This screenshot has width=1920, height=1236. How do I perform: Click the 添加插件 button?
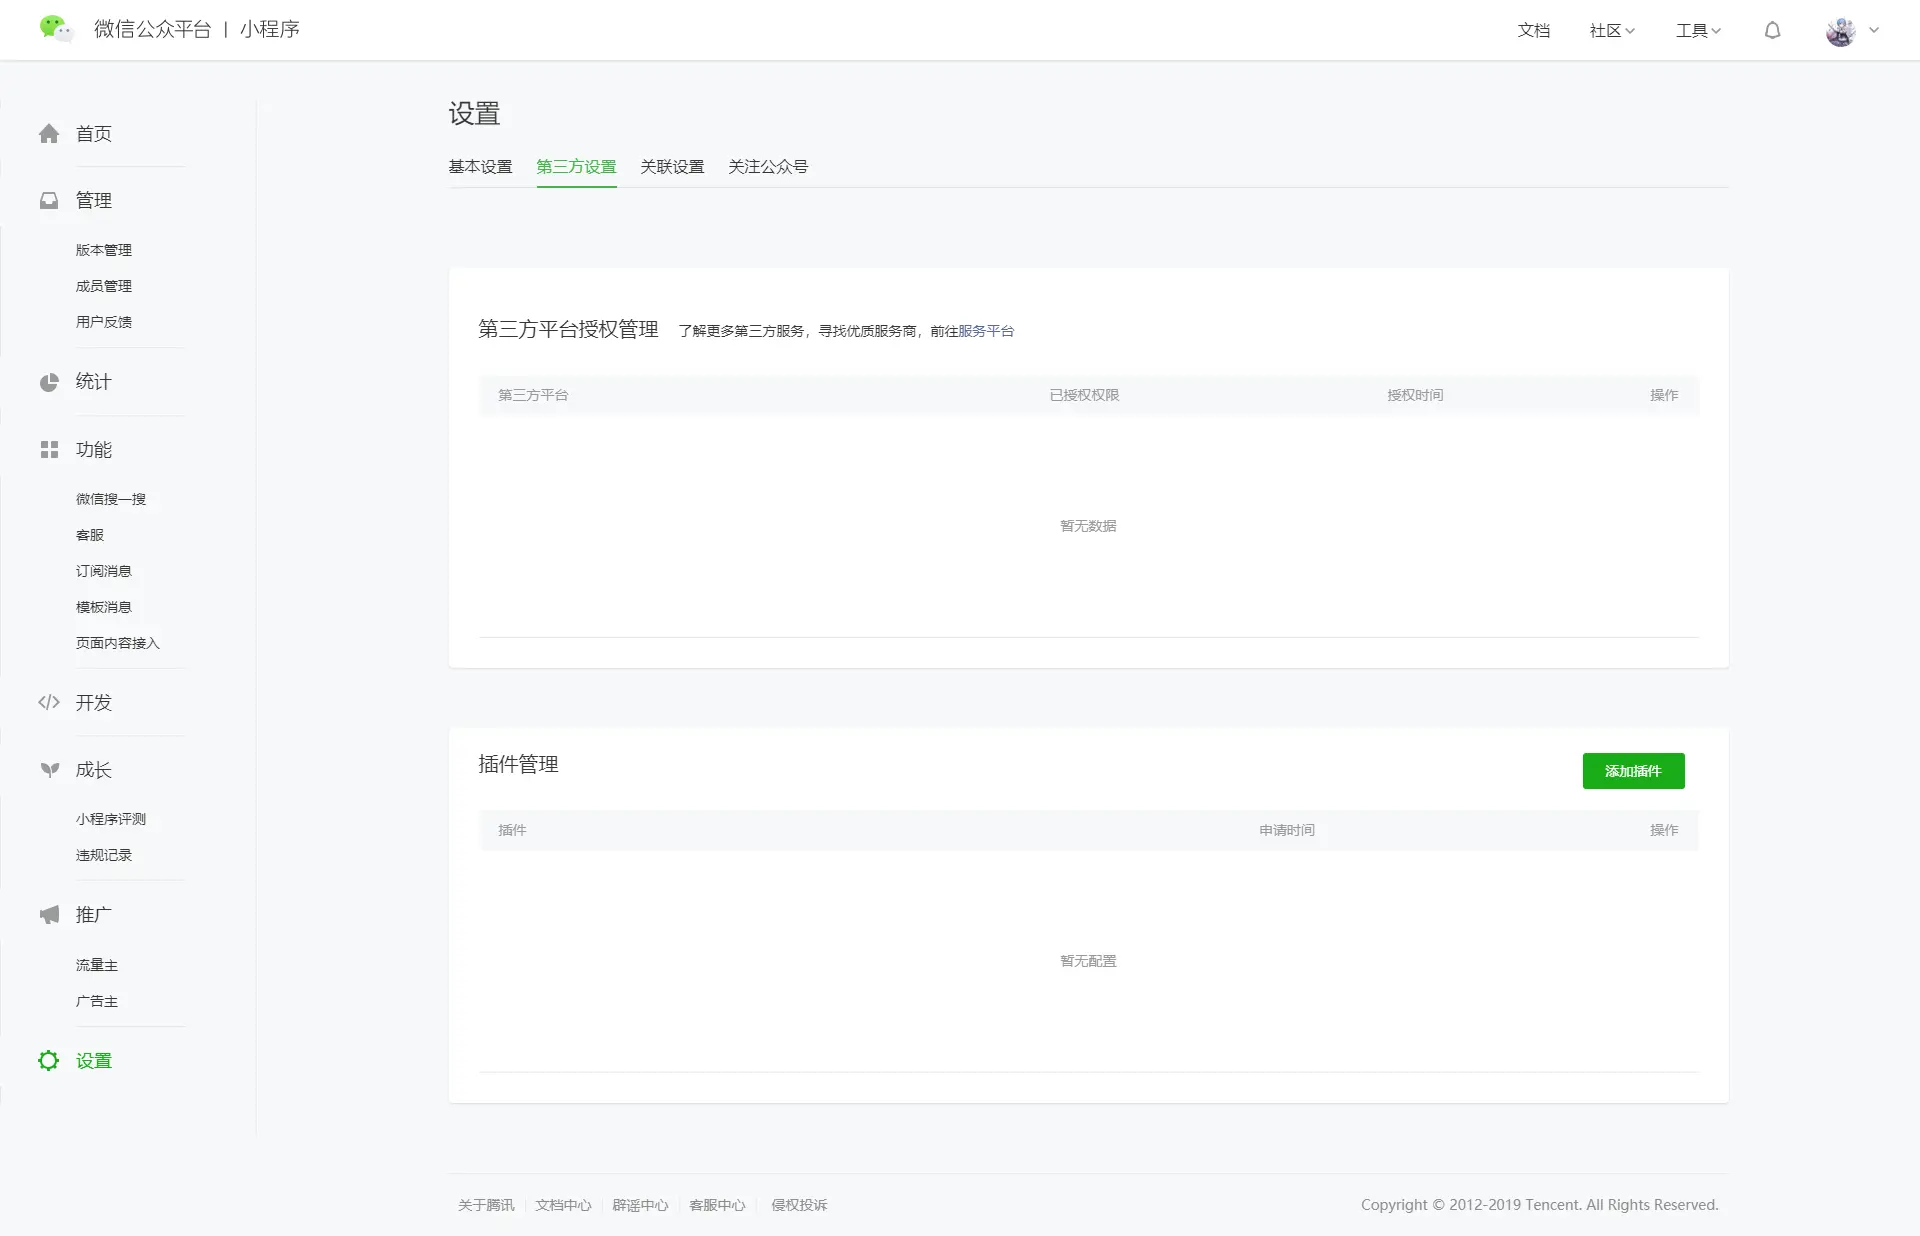1633,771
